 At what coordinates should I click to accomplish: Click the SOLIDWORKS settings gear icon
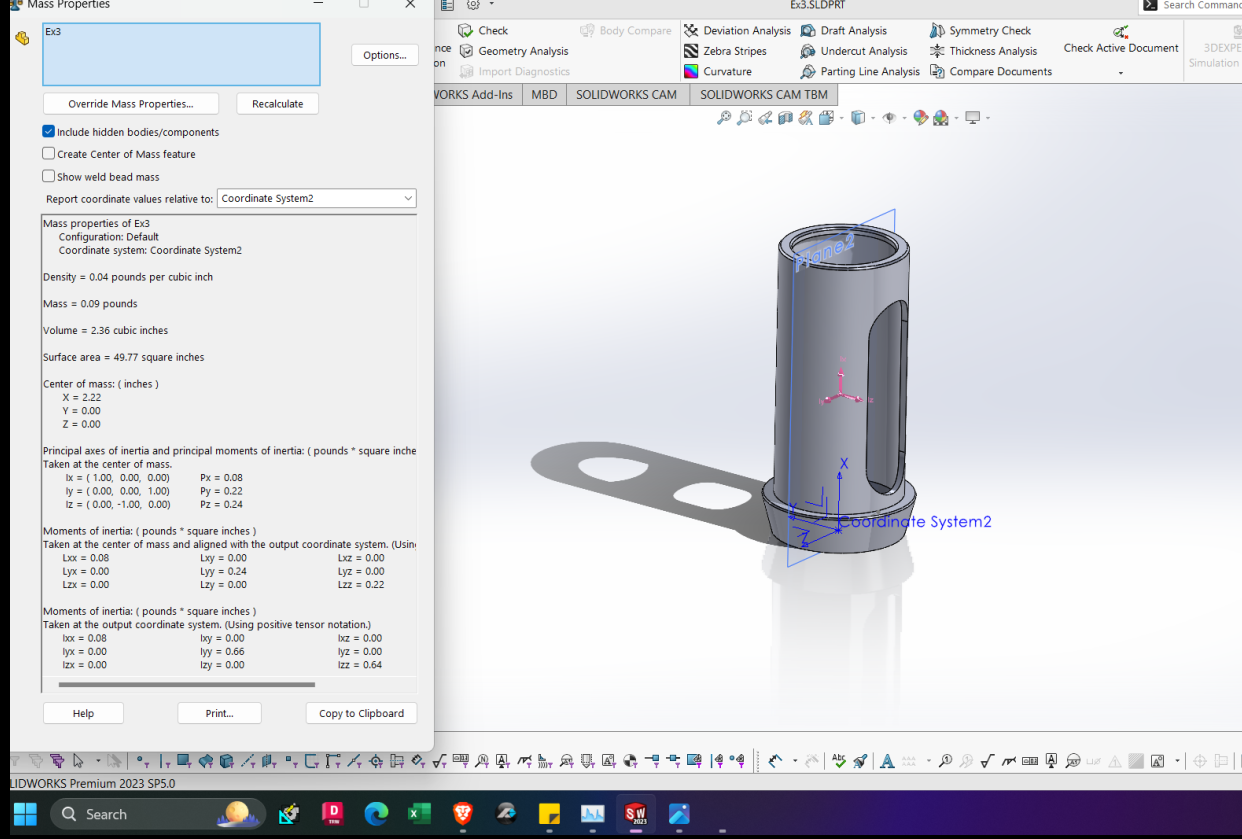point(473,5)
